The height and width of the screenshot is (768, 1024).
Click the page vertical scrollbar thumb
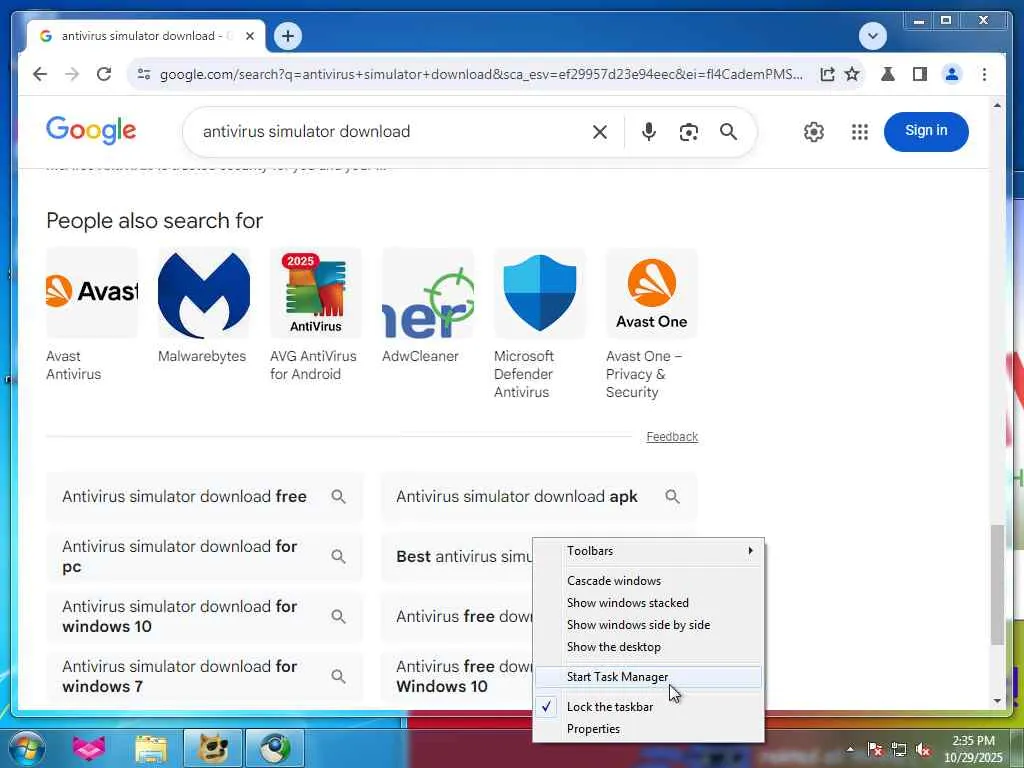click(997, 584)
